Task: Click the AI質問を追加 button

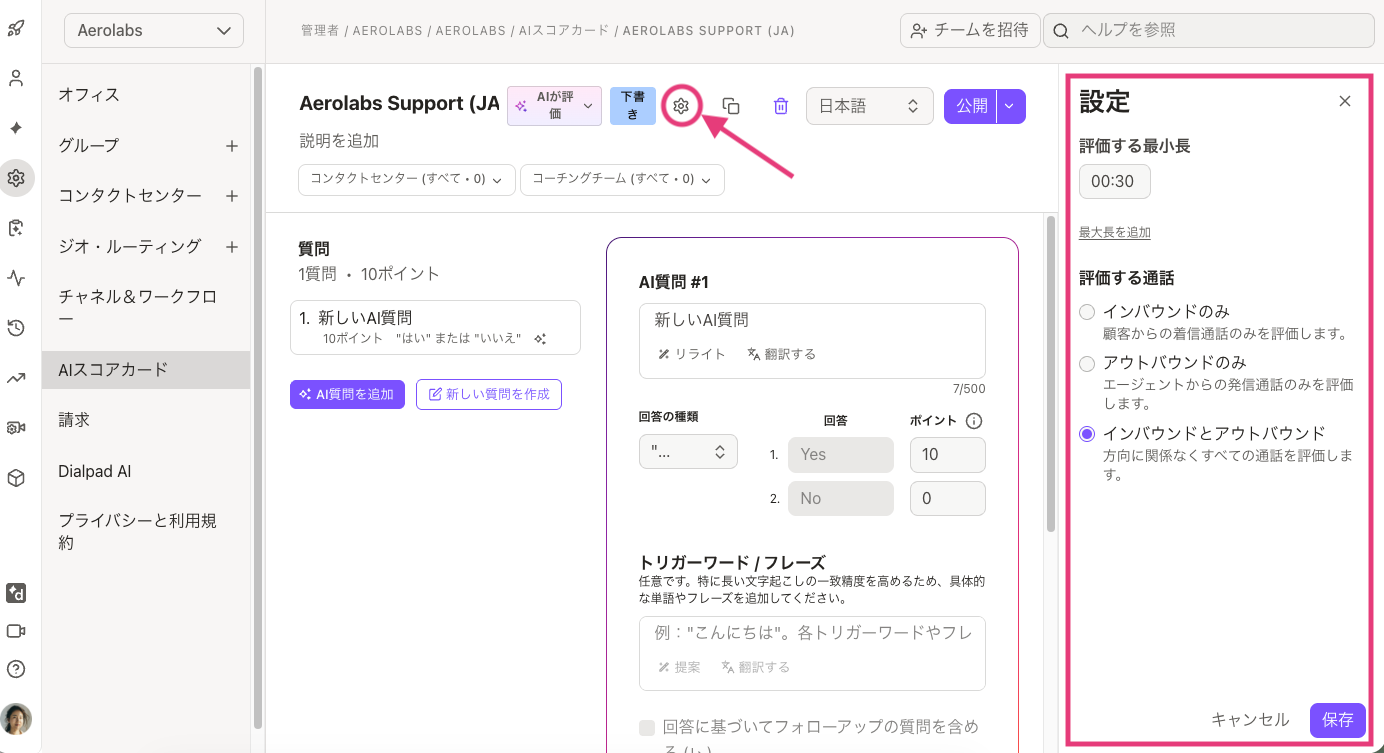Action: point(347,394)
